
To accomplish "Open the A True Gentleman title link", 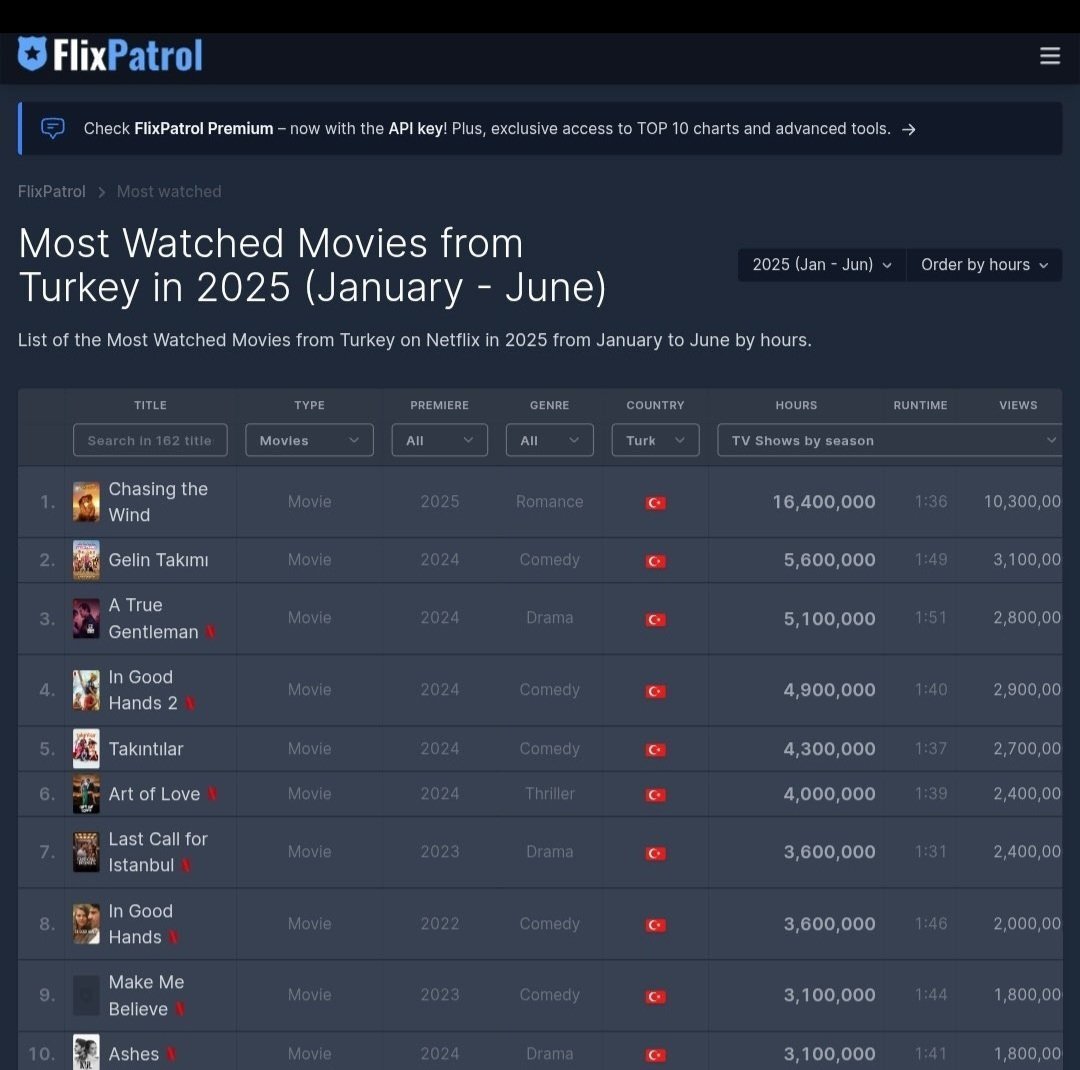I will pos(153,618).
